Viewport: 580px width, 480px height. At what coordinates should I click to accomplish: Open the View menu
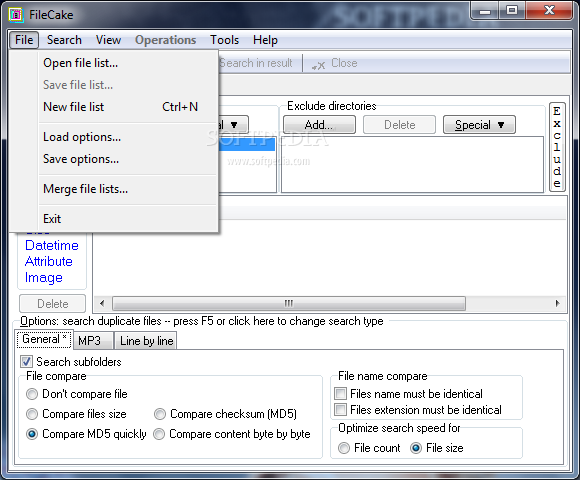108,40
